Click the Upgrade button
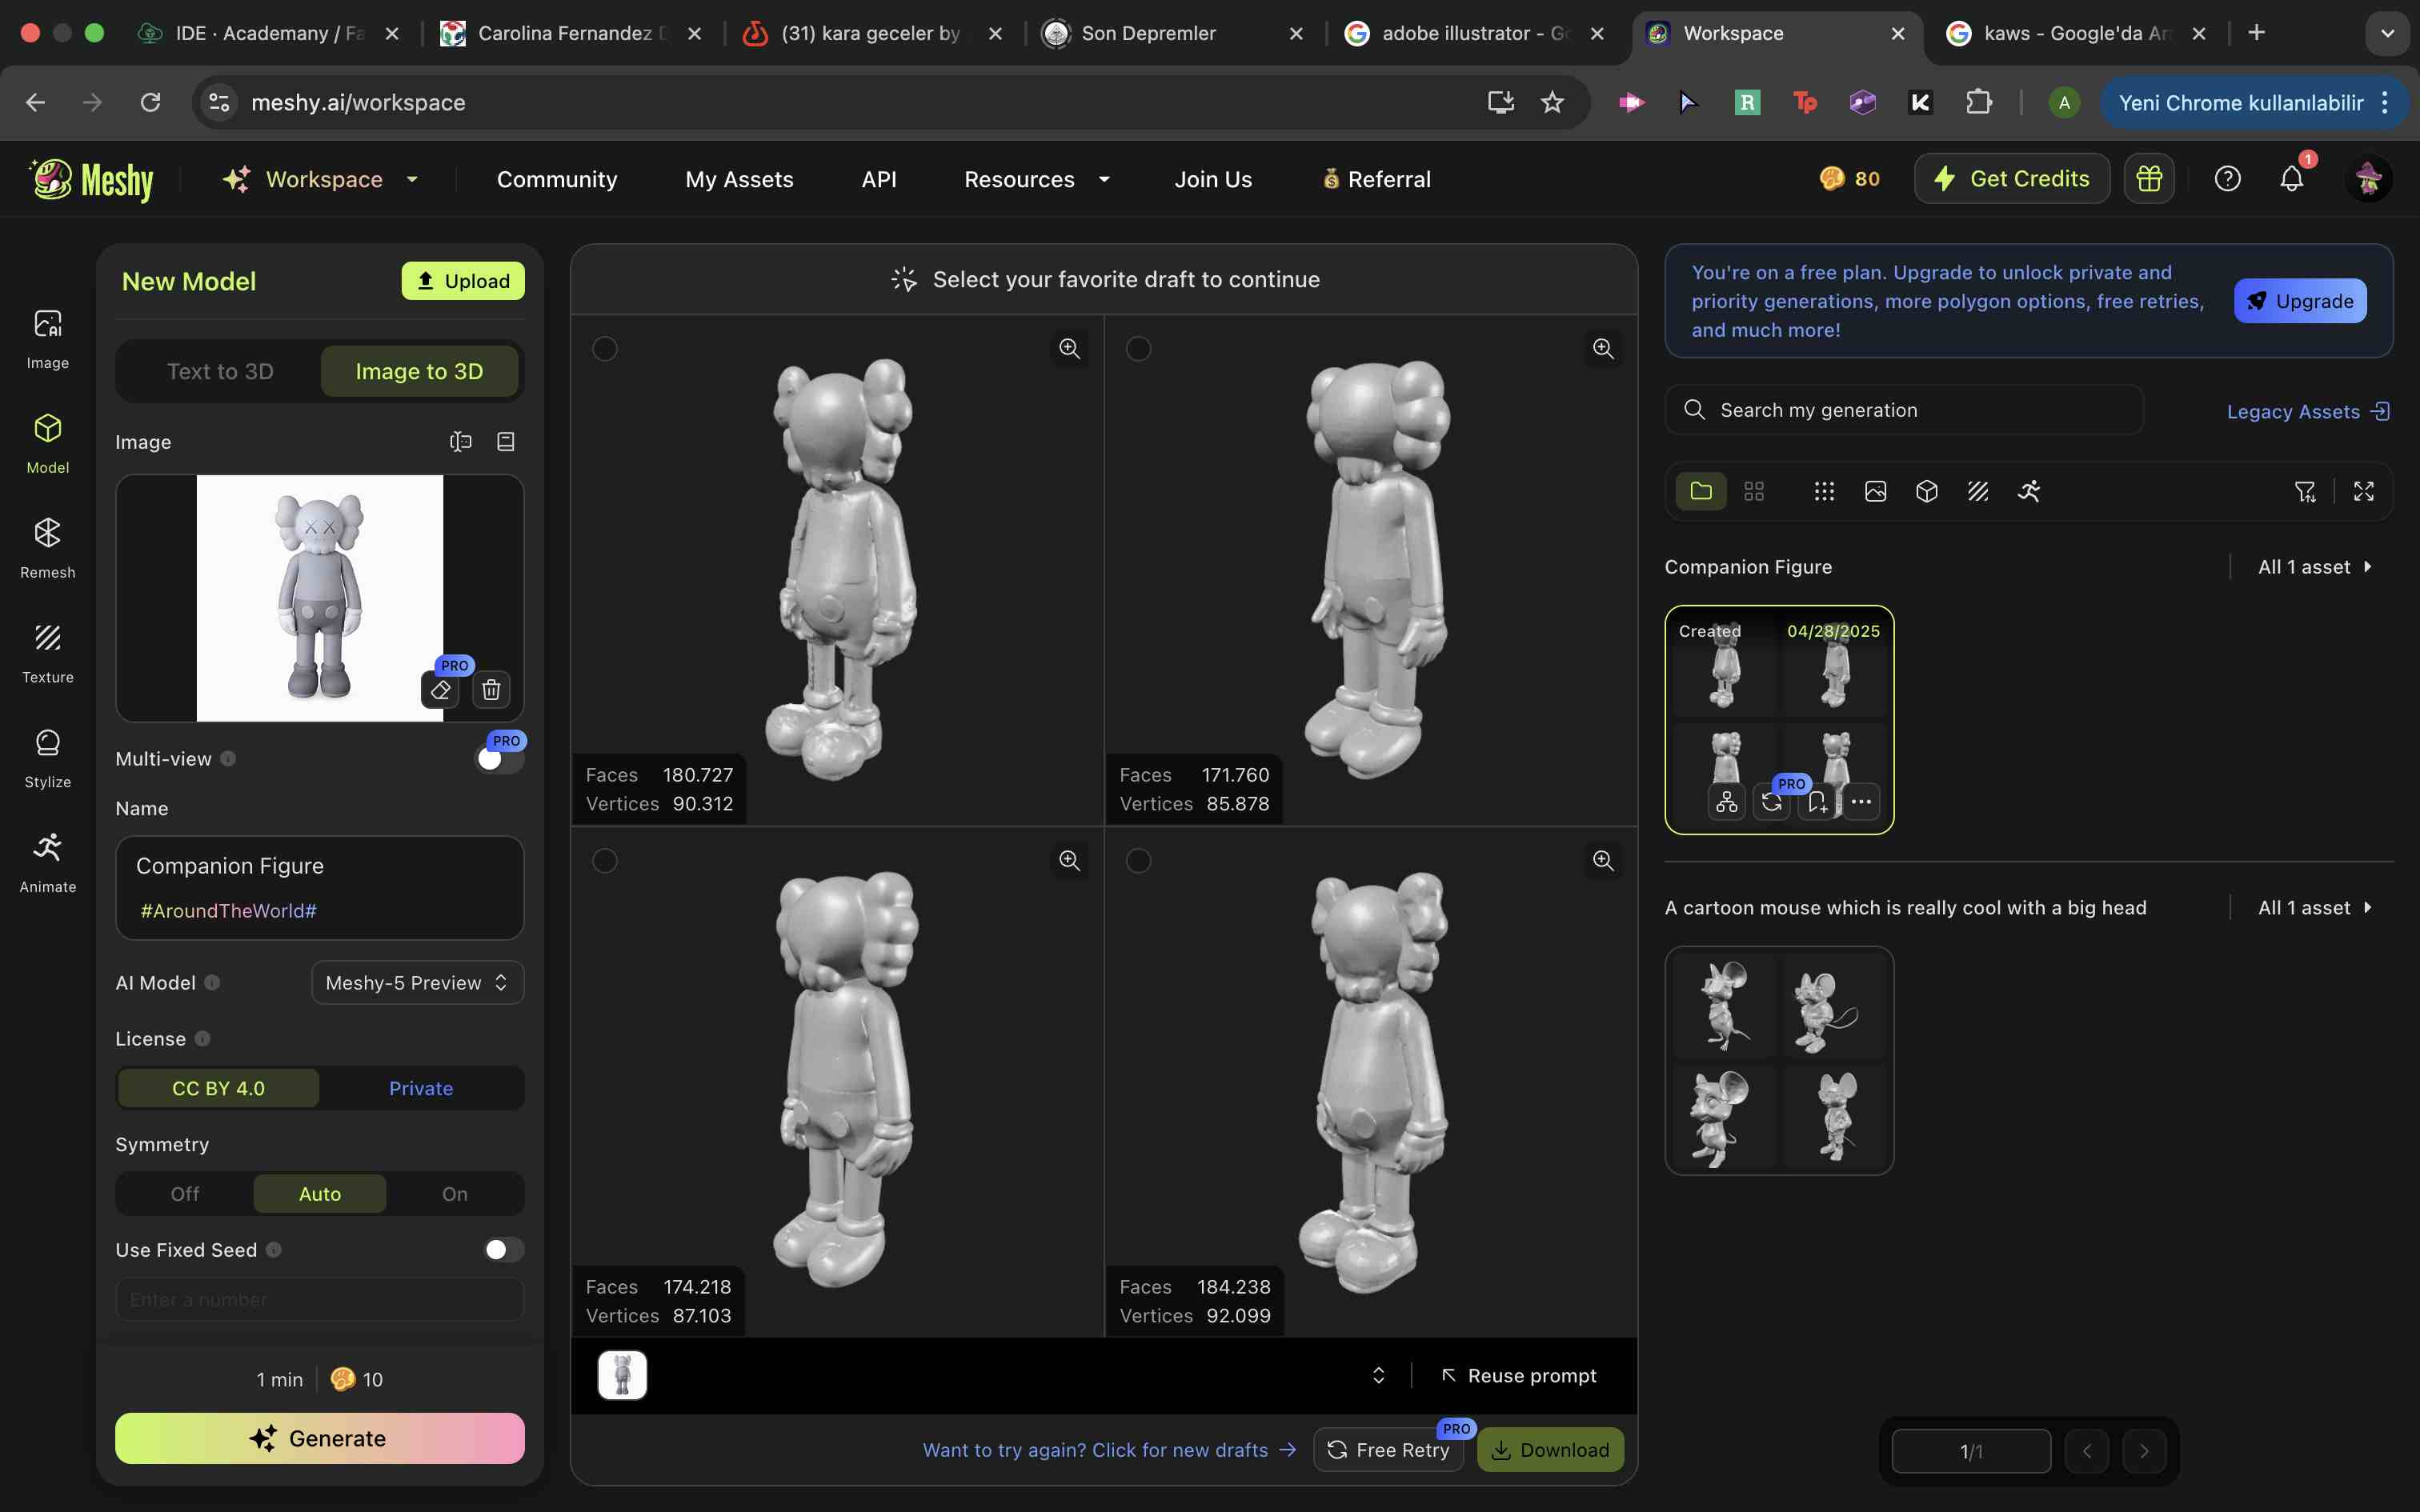Viewport: 2420px width, 1512px height. (2300, 301)
